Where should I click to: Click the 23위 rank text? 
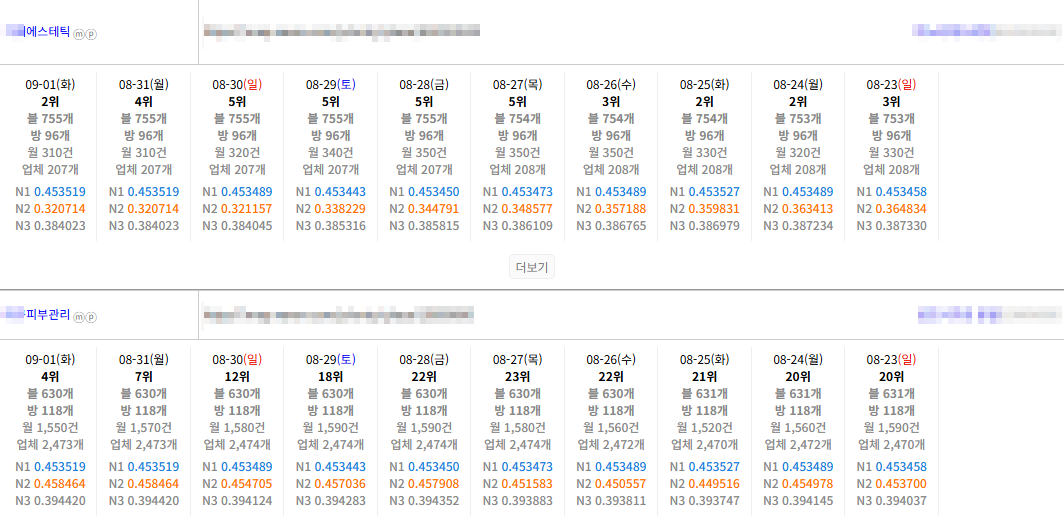[517, 375]
